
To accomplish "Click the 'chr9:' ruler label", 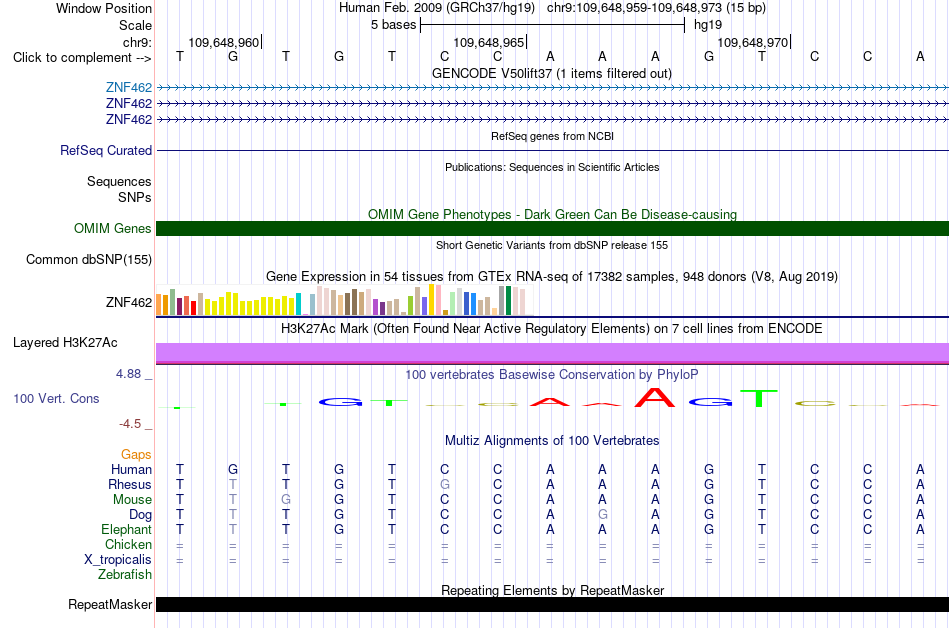I will [137, 42].
